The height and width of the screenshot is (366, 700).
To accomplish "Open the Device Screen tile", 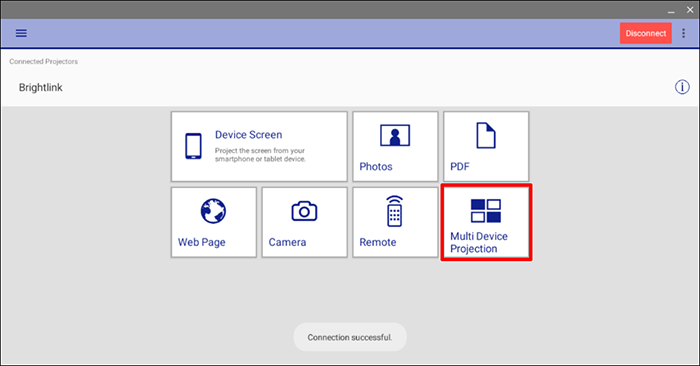I will tap(259, 146).
